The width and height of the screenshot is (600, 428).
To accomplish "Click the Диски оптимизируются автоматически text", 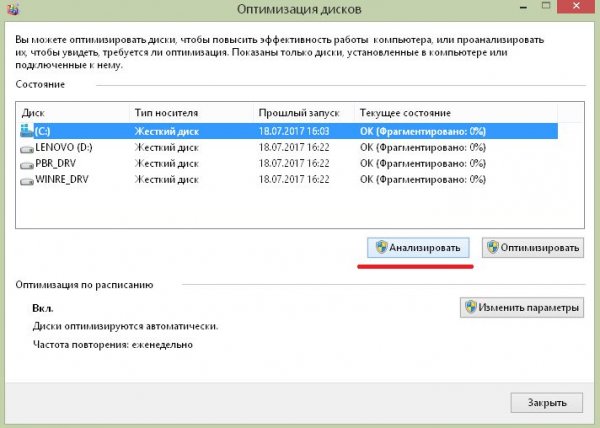I will [125, 326].
